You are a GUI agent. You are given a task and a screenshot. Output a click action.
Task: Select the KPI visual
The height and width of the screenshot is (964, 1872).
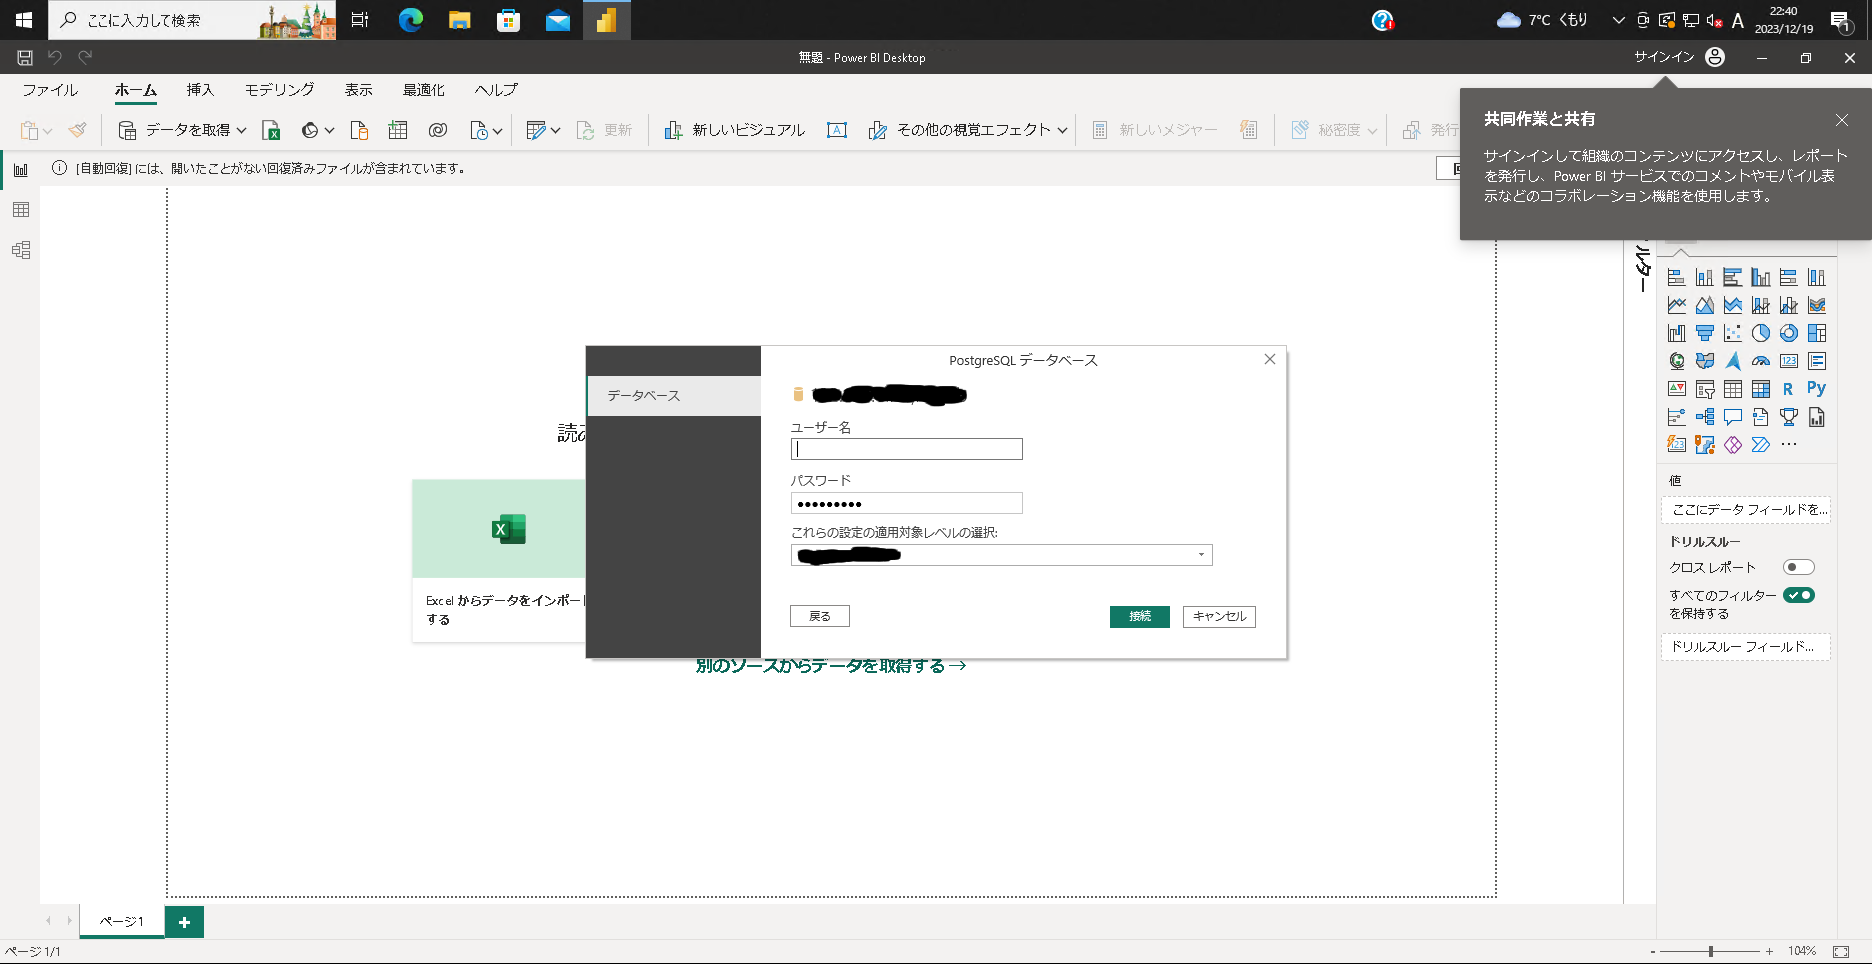tap(1677, 389)
